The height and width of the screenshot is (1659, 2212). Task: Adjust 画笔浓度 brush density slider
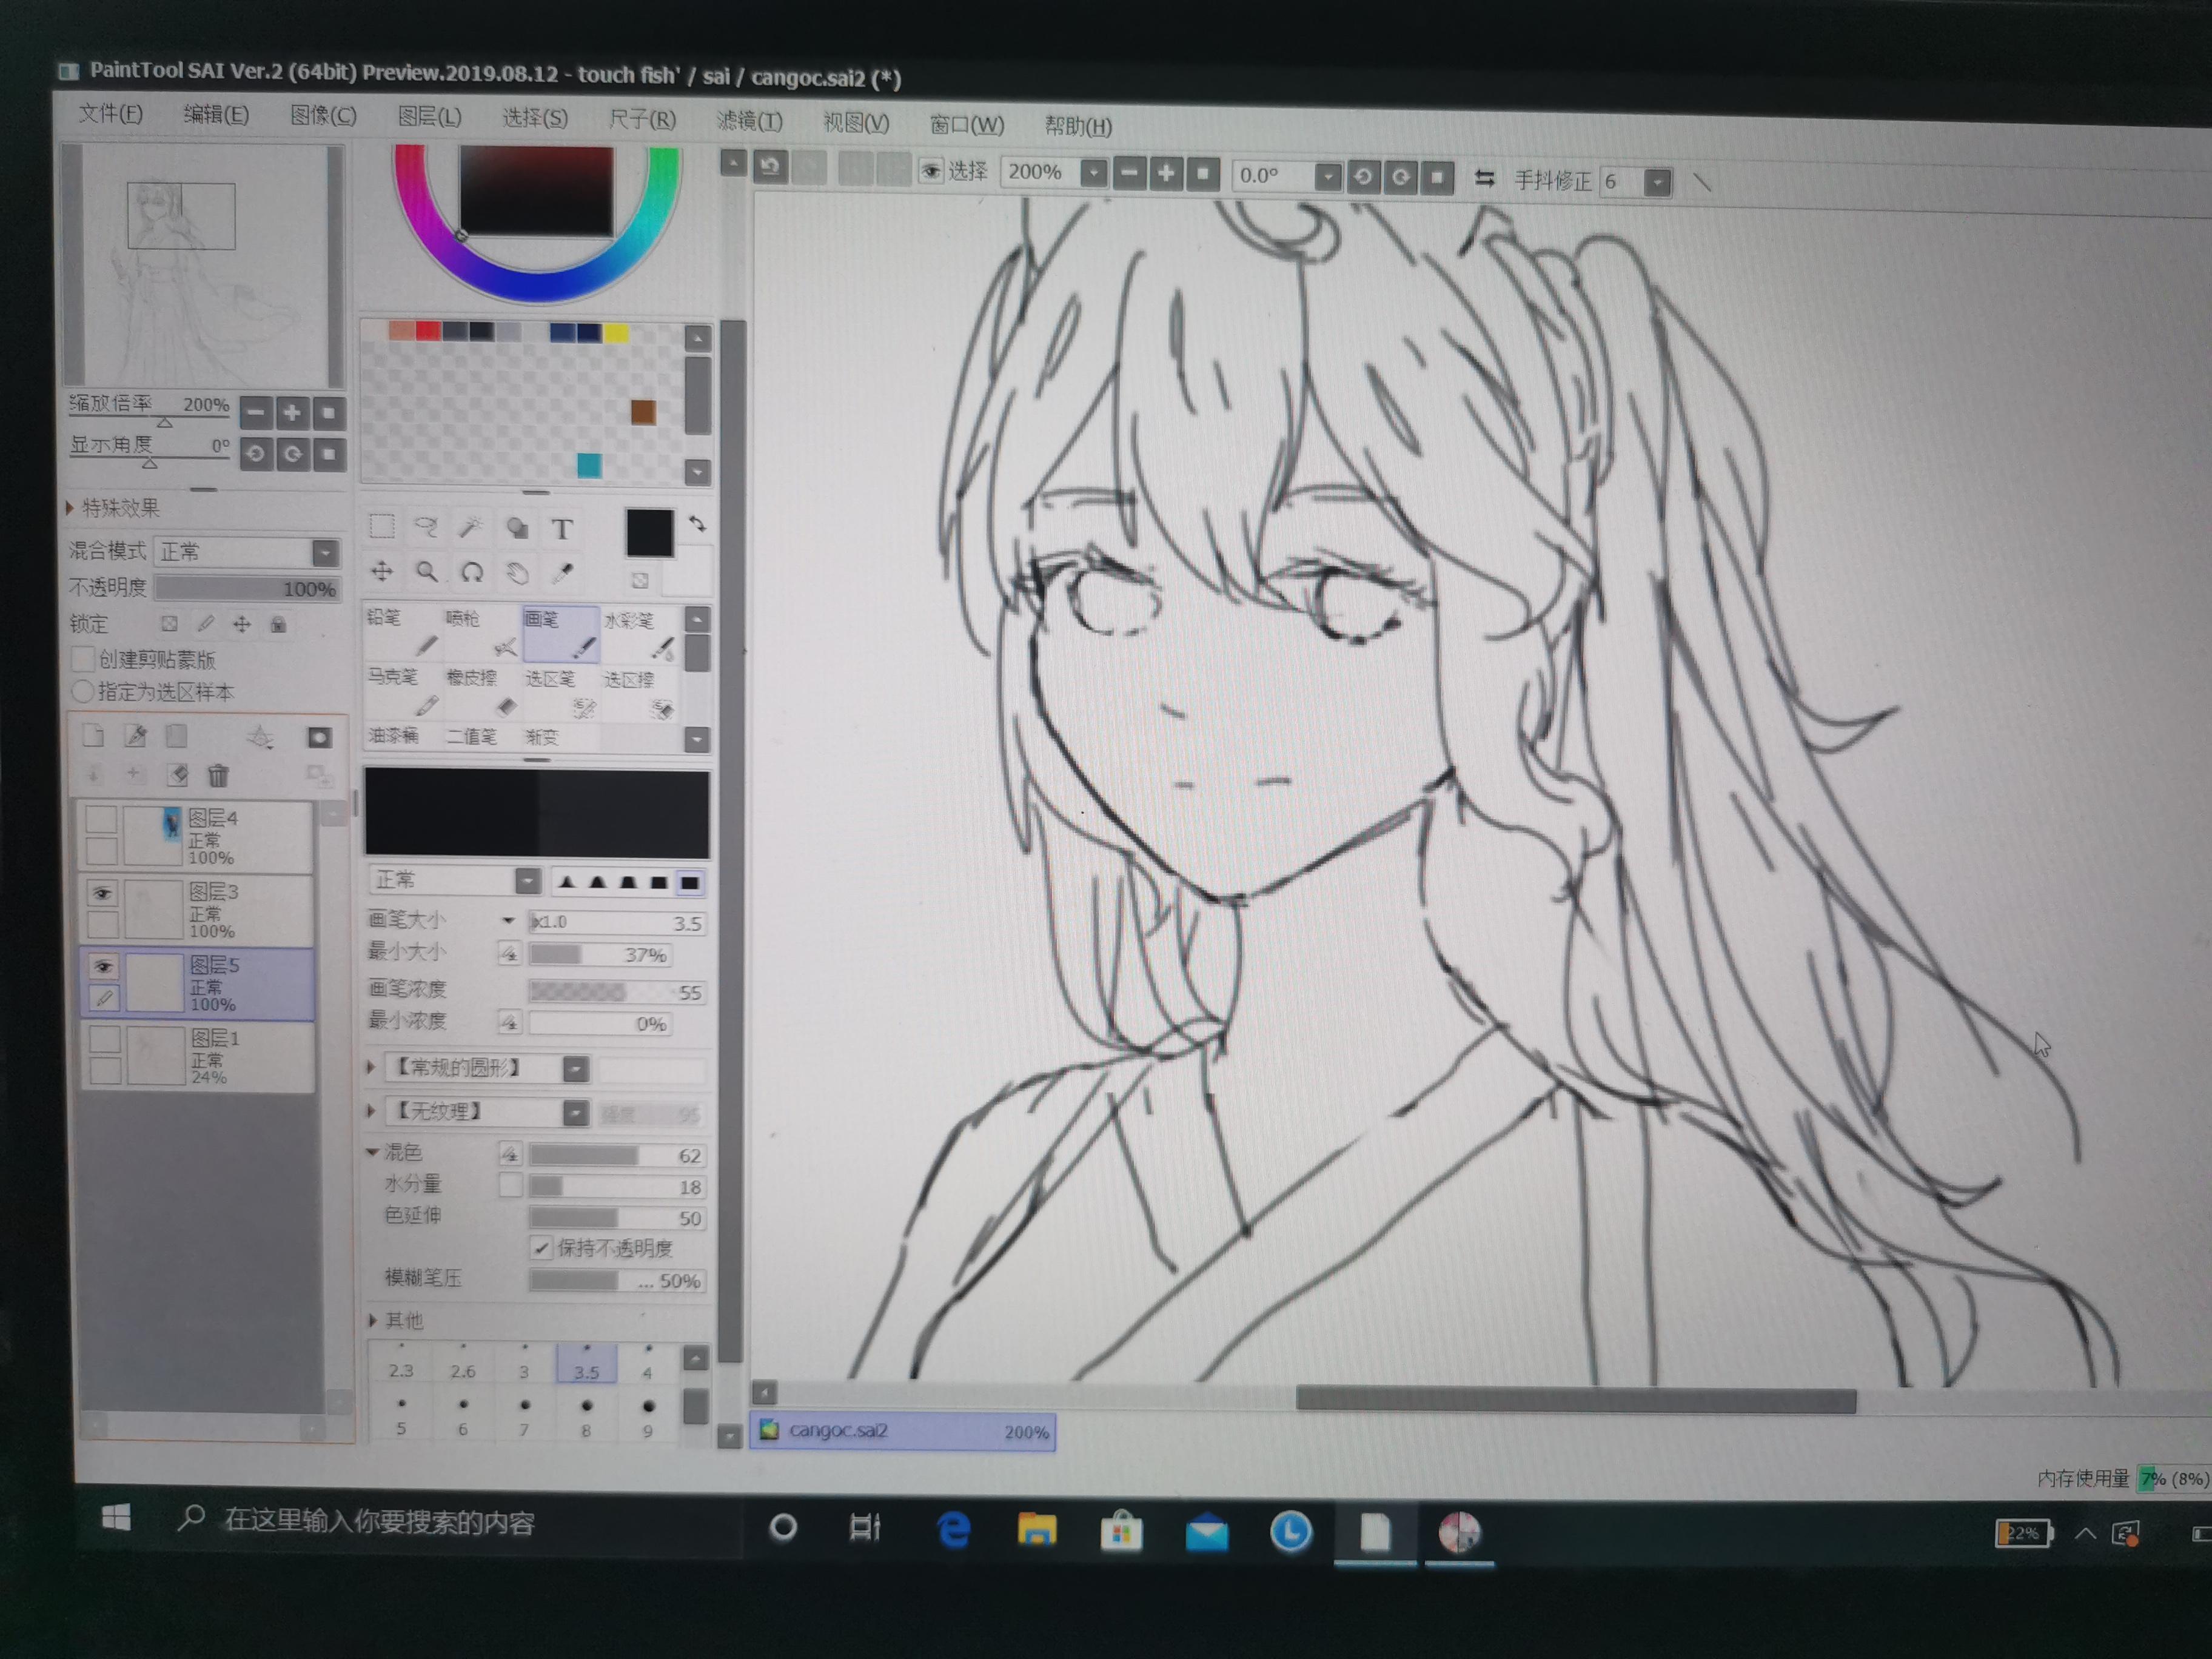tap(616, 992)
